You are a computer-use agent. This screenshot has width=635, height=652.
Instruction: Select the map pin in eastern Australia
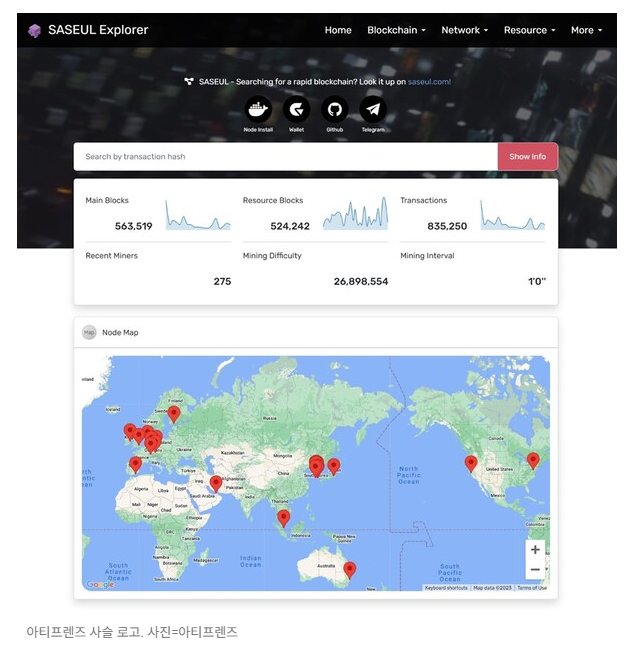pyautogui.click(x=350, y=570)
